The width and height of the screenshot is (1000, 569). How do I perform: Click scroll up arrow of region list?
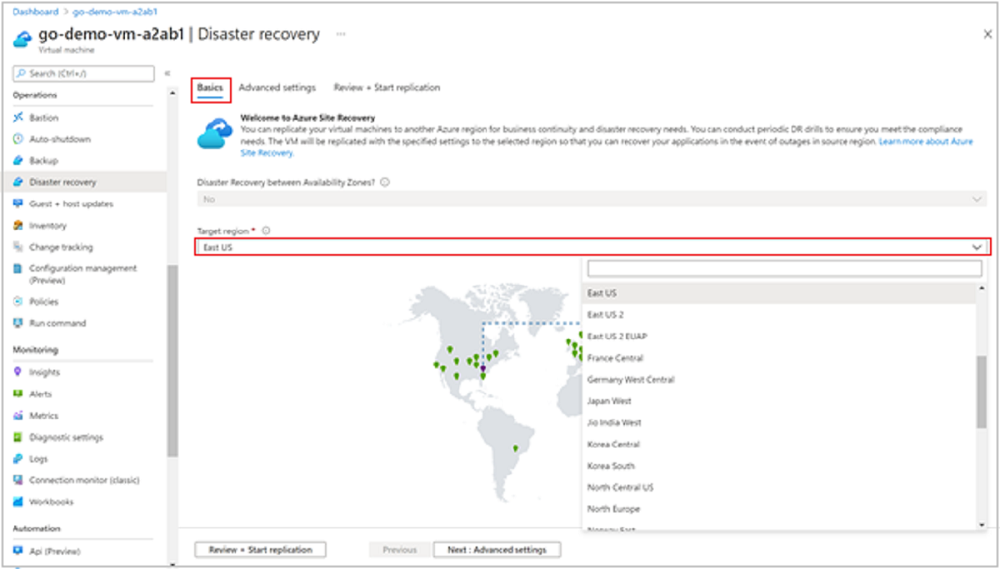(982, 289)
